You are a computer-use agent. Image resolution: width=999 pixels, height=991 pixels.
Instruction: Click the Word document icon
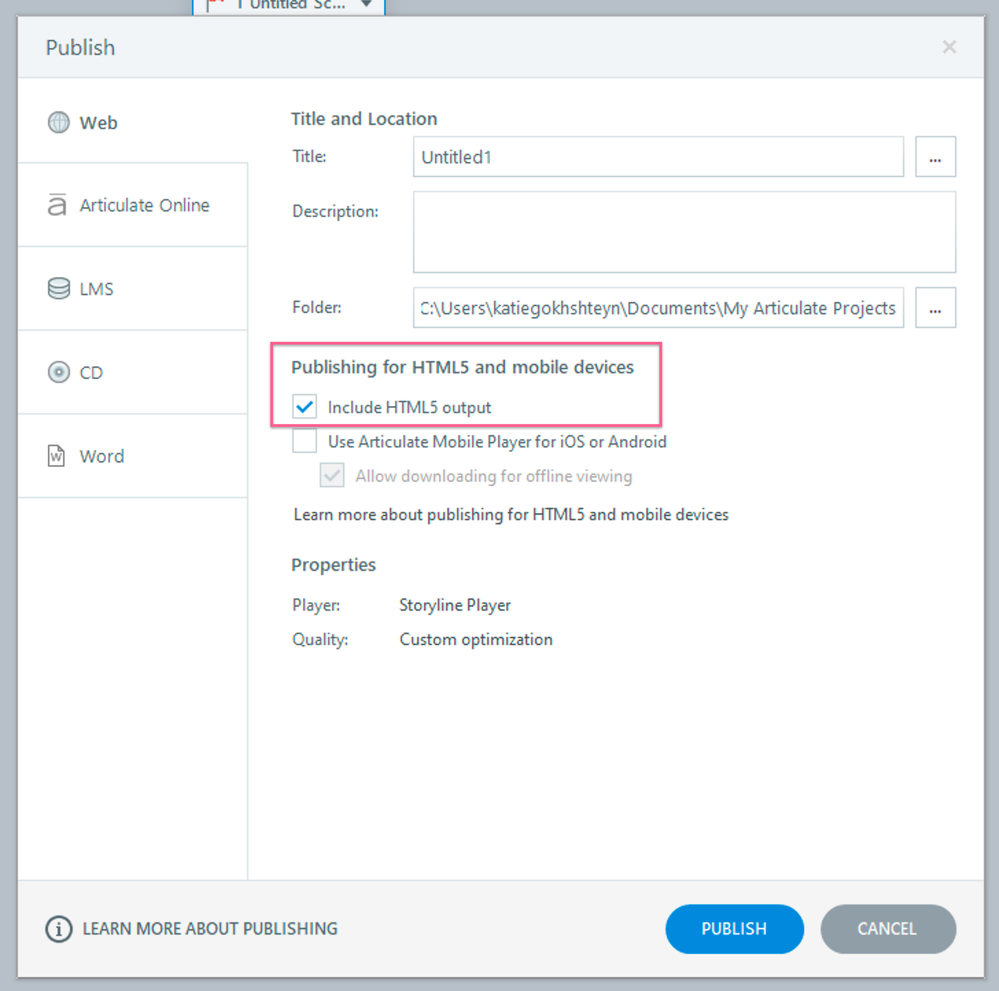tap(56, 456)
